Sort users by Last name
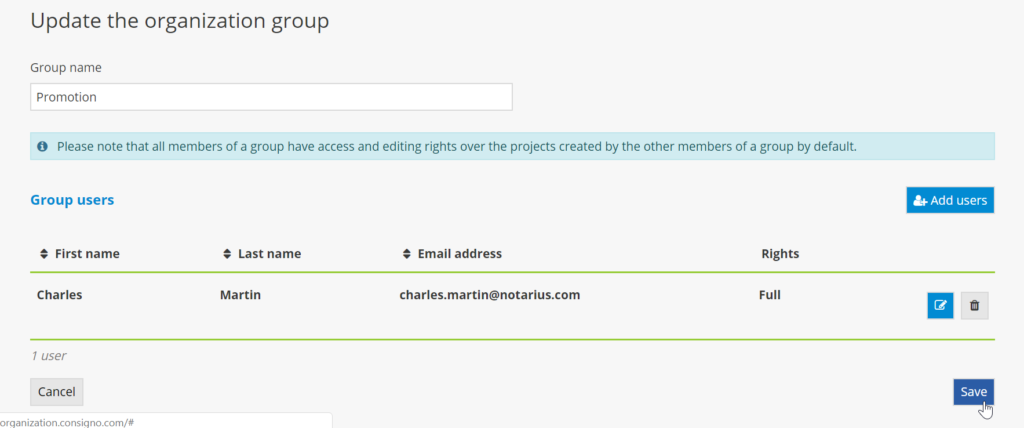The height and width of the screenshot is (428, 1024). [x=227, y=254]
